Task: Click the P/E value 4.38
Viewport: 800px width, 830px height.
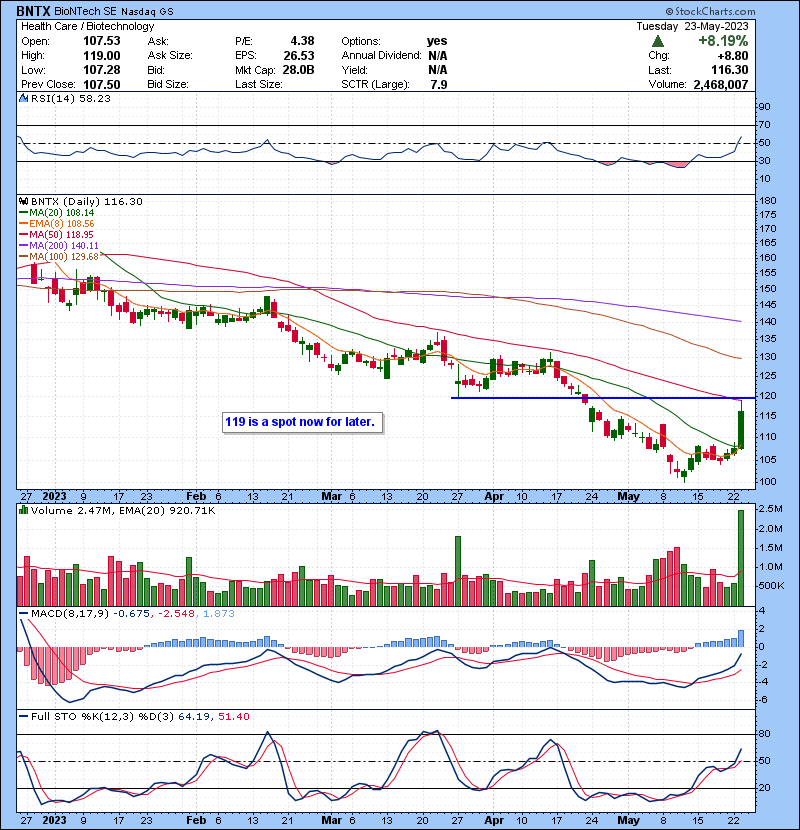Action: [x=302, y=41]
